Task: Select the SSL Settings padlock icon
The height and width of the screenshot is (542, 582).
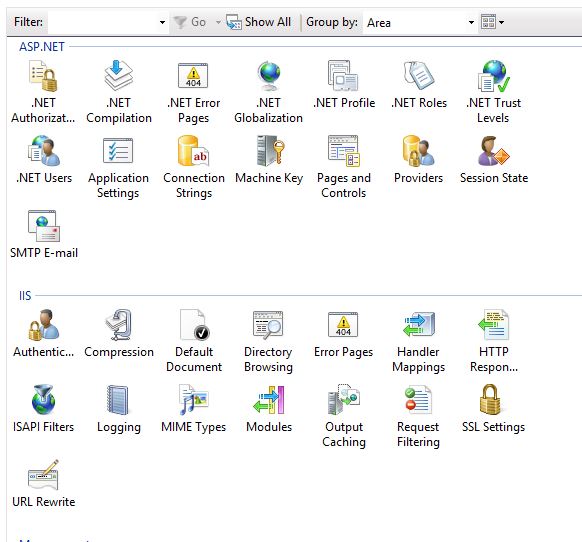Action: click(491, 400)
